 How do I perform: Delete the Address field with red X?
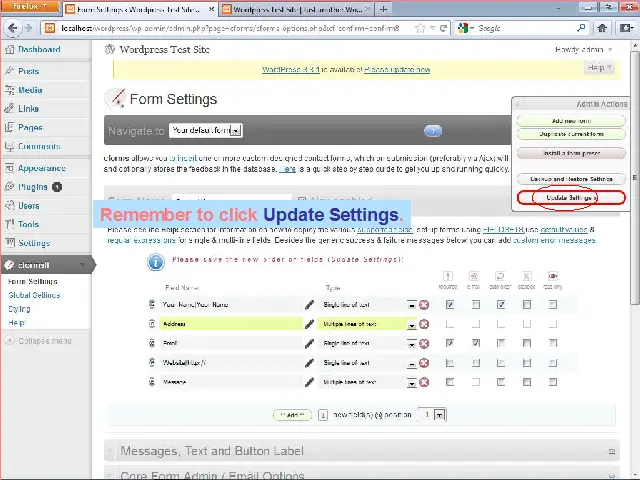(x=424, y=324)
